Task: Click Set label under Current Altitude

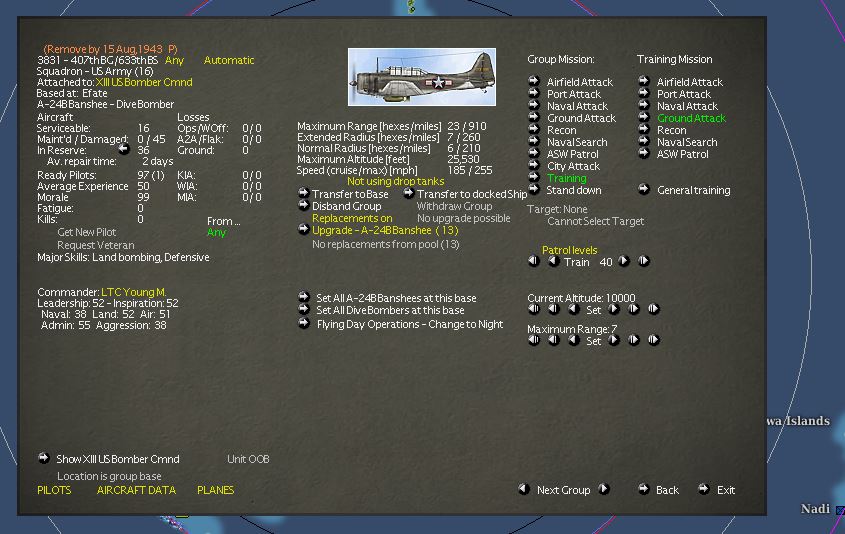Action: 593,310
